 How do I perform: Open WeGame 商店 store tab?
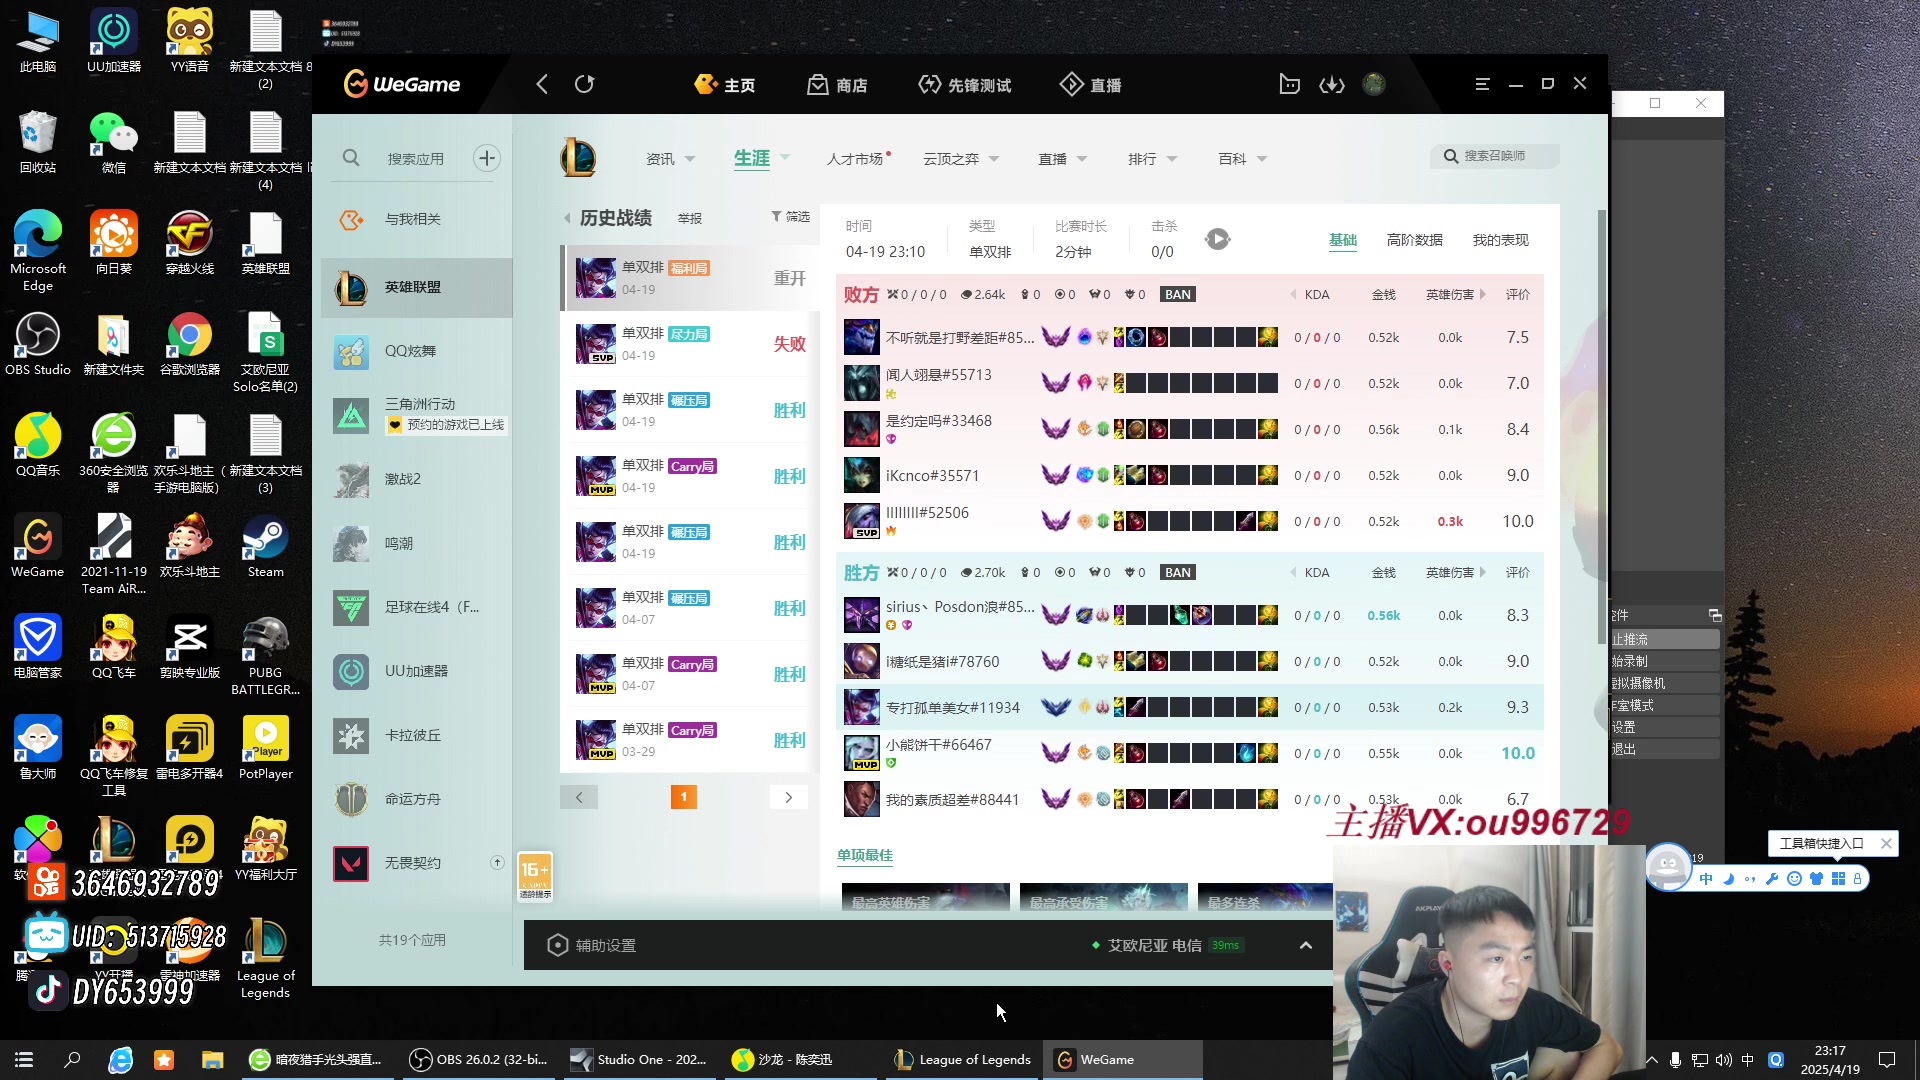[x=838, y=85]
